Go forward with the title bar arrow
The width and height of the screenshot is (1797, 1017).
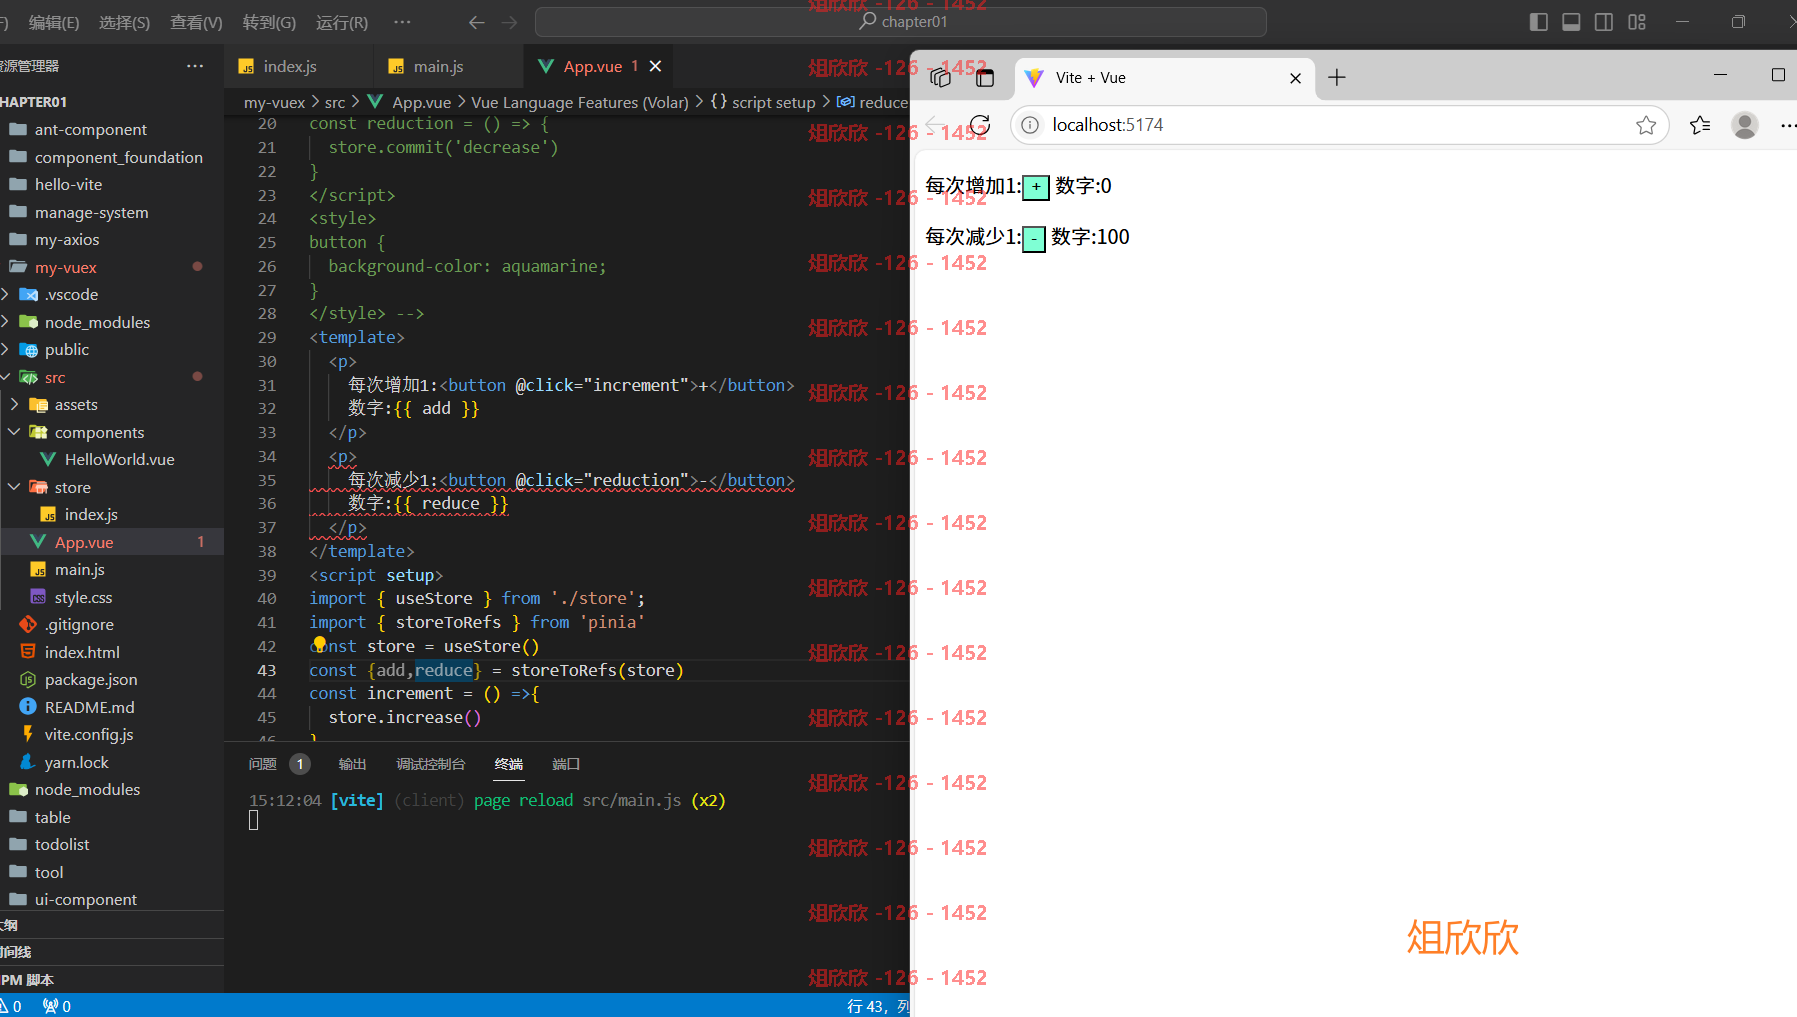tap(509, 22)
